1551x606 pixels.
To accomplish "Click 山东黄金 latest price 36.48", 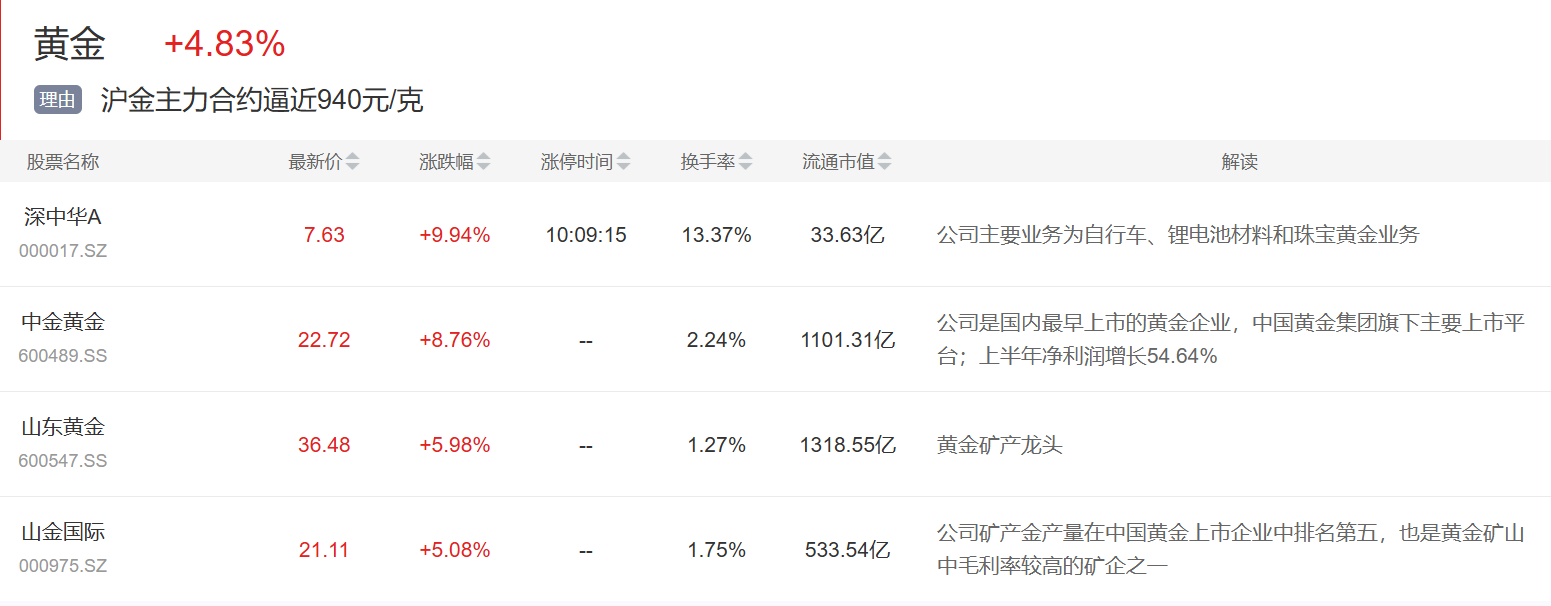I will pos(324,445).
